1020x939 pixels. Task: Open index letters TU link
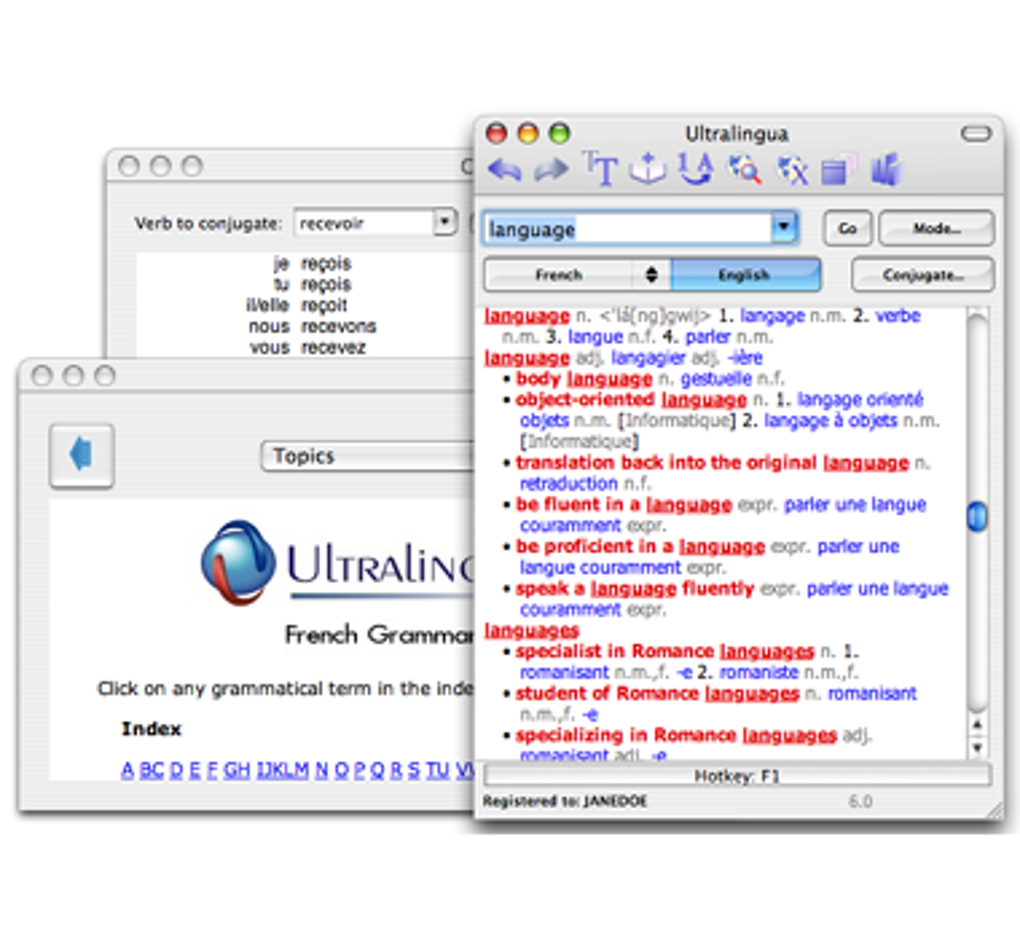438,770
